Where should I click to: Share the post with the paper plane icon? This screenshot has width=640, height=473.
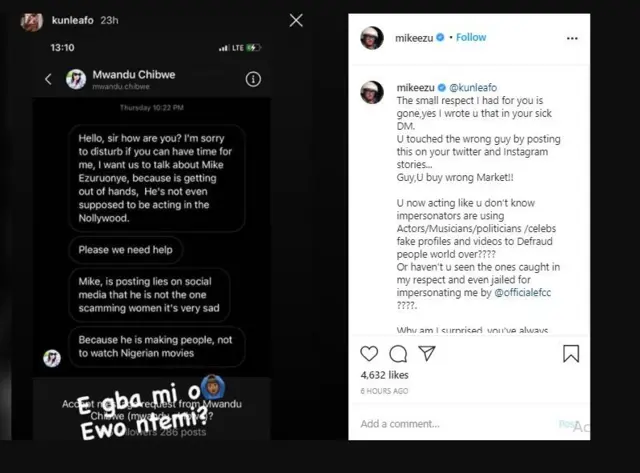pos(427,353)
